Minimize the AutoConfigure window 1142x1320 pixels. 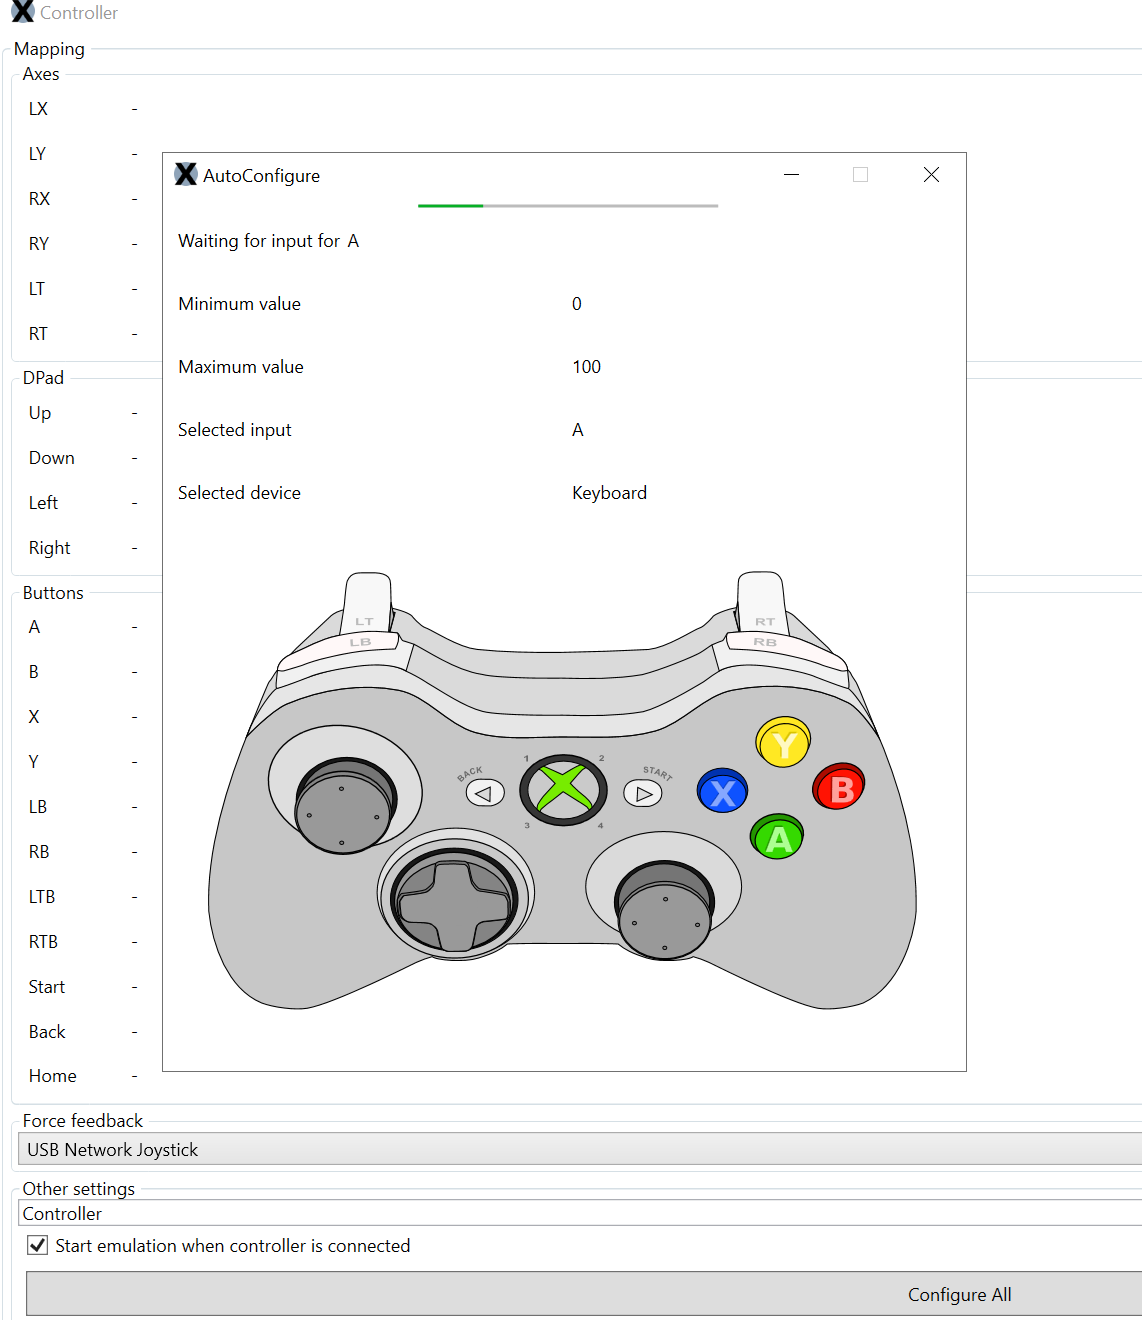(x=791, y=175)
